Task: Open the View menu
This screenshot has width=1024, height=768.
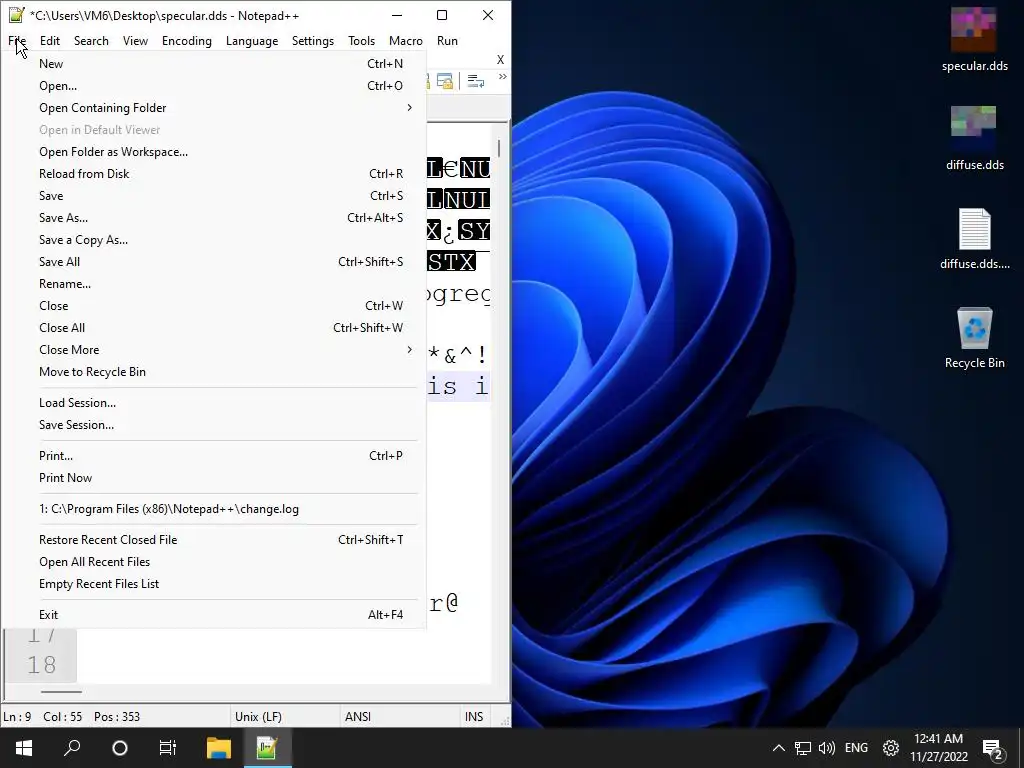Action: point(135,40)
